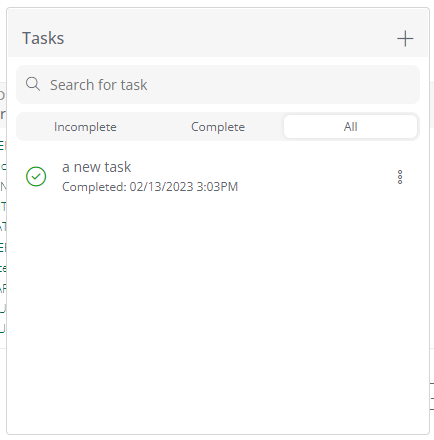Click the Tasks panel heading
Viewport: 434px width, 440px height.
43,38
